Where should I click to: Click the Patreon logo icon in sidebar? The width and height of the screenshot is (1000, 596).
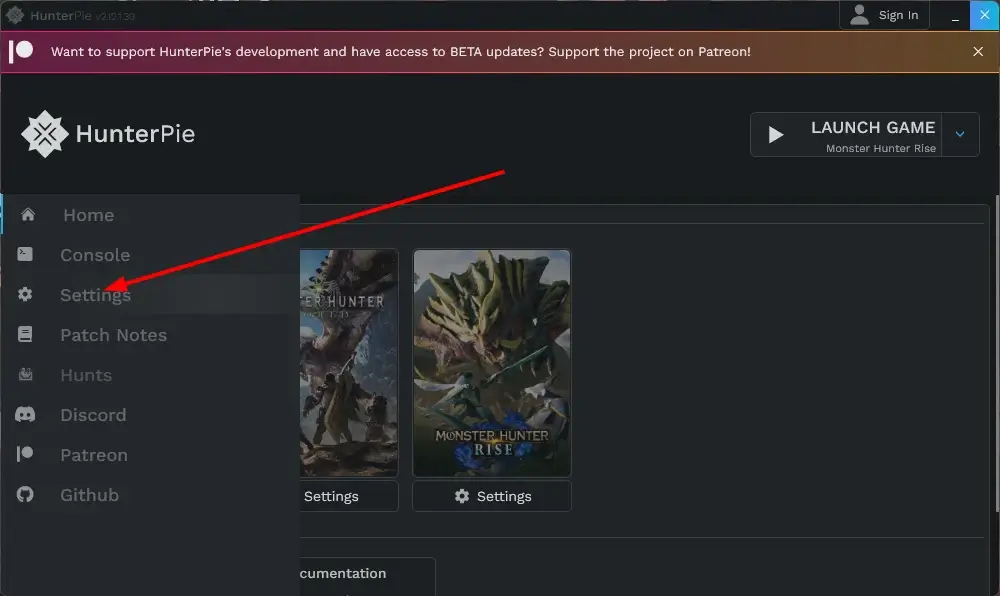coord(25,454)
